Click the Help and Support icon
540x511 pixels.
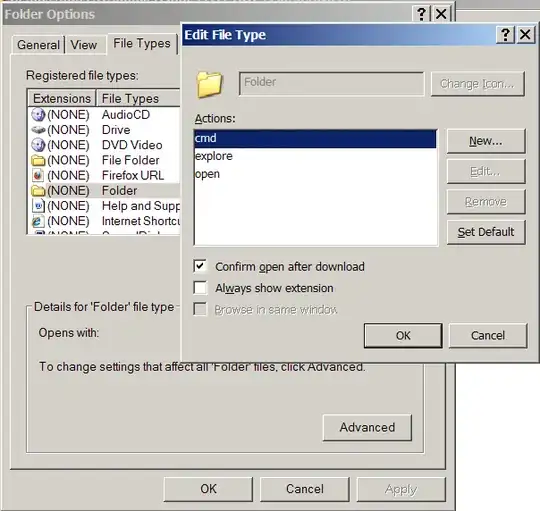(x=38, y=206)
